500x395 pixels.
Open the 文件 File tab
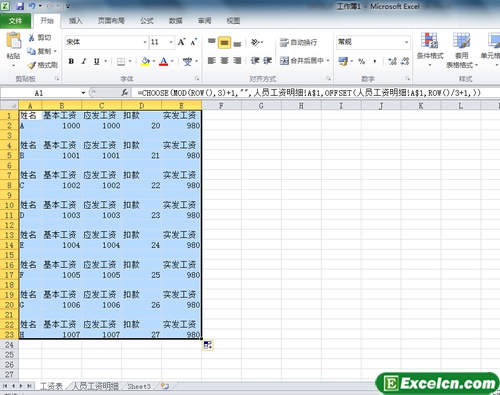[x=15, y=21]
